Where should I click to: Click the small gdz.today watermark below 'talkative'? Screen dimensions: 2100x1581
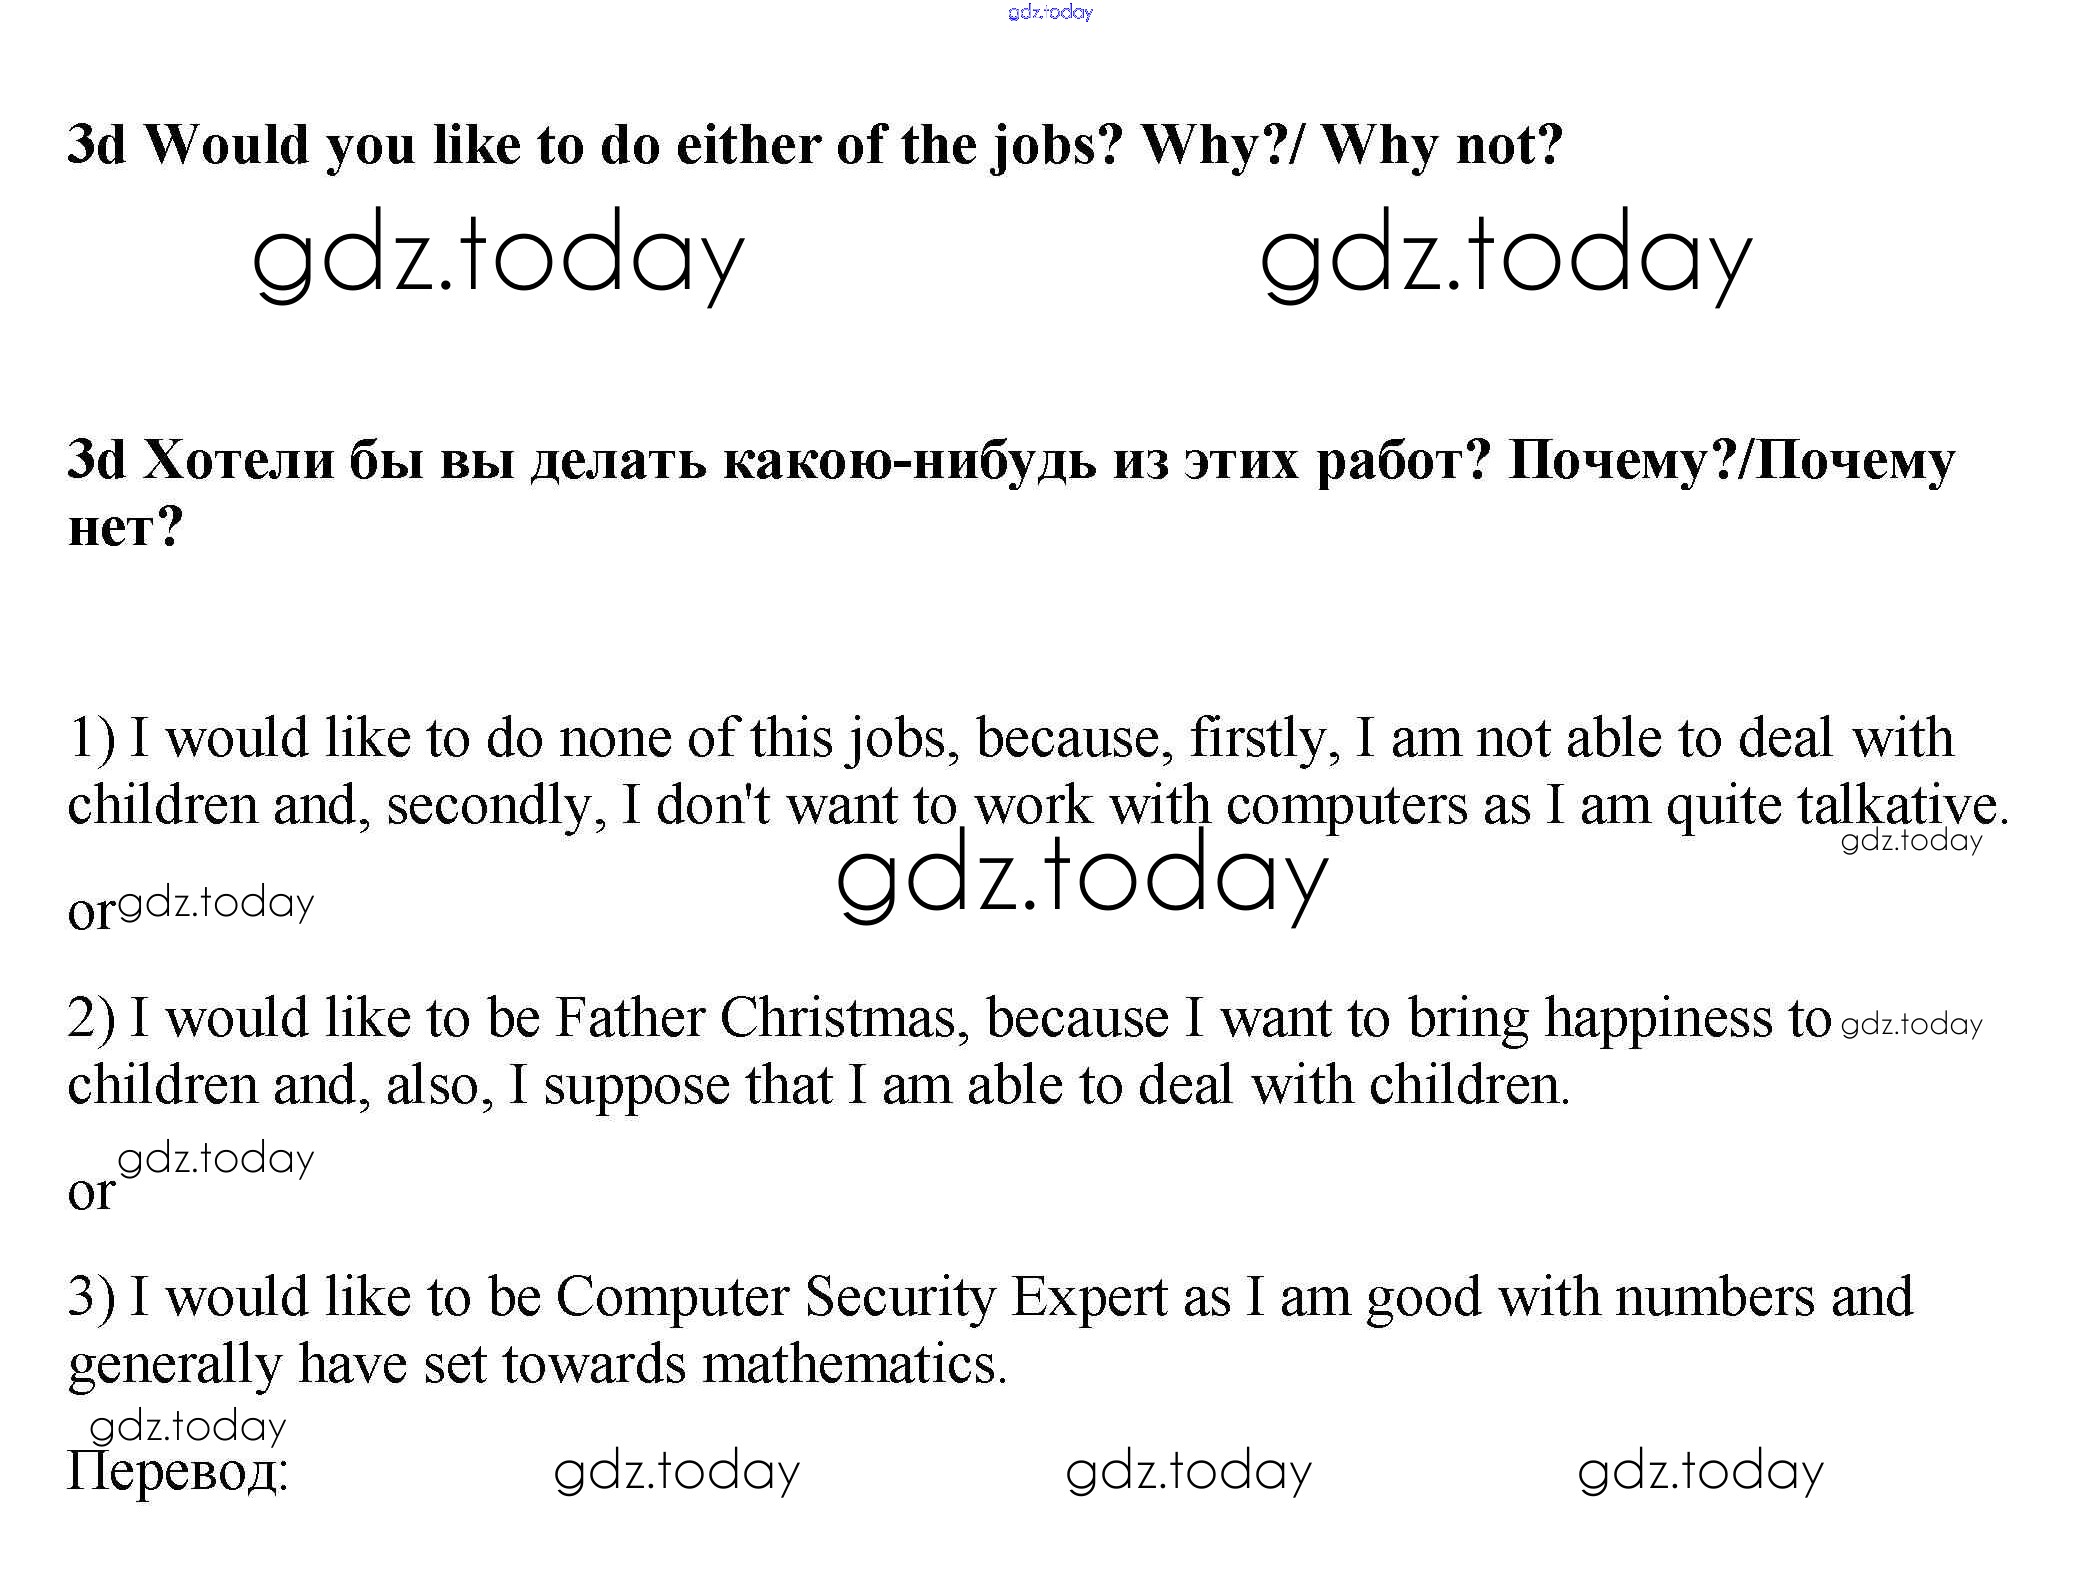(x=1911, y=841)
